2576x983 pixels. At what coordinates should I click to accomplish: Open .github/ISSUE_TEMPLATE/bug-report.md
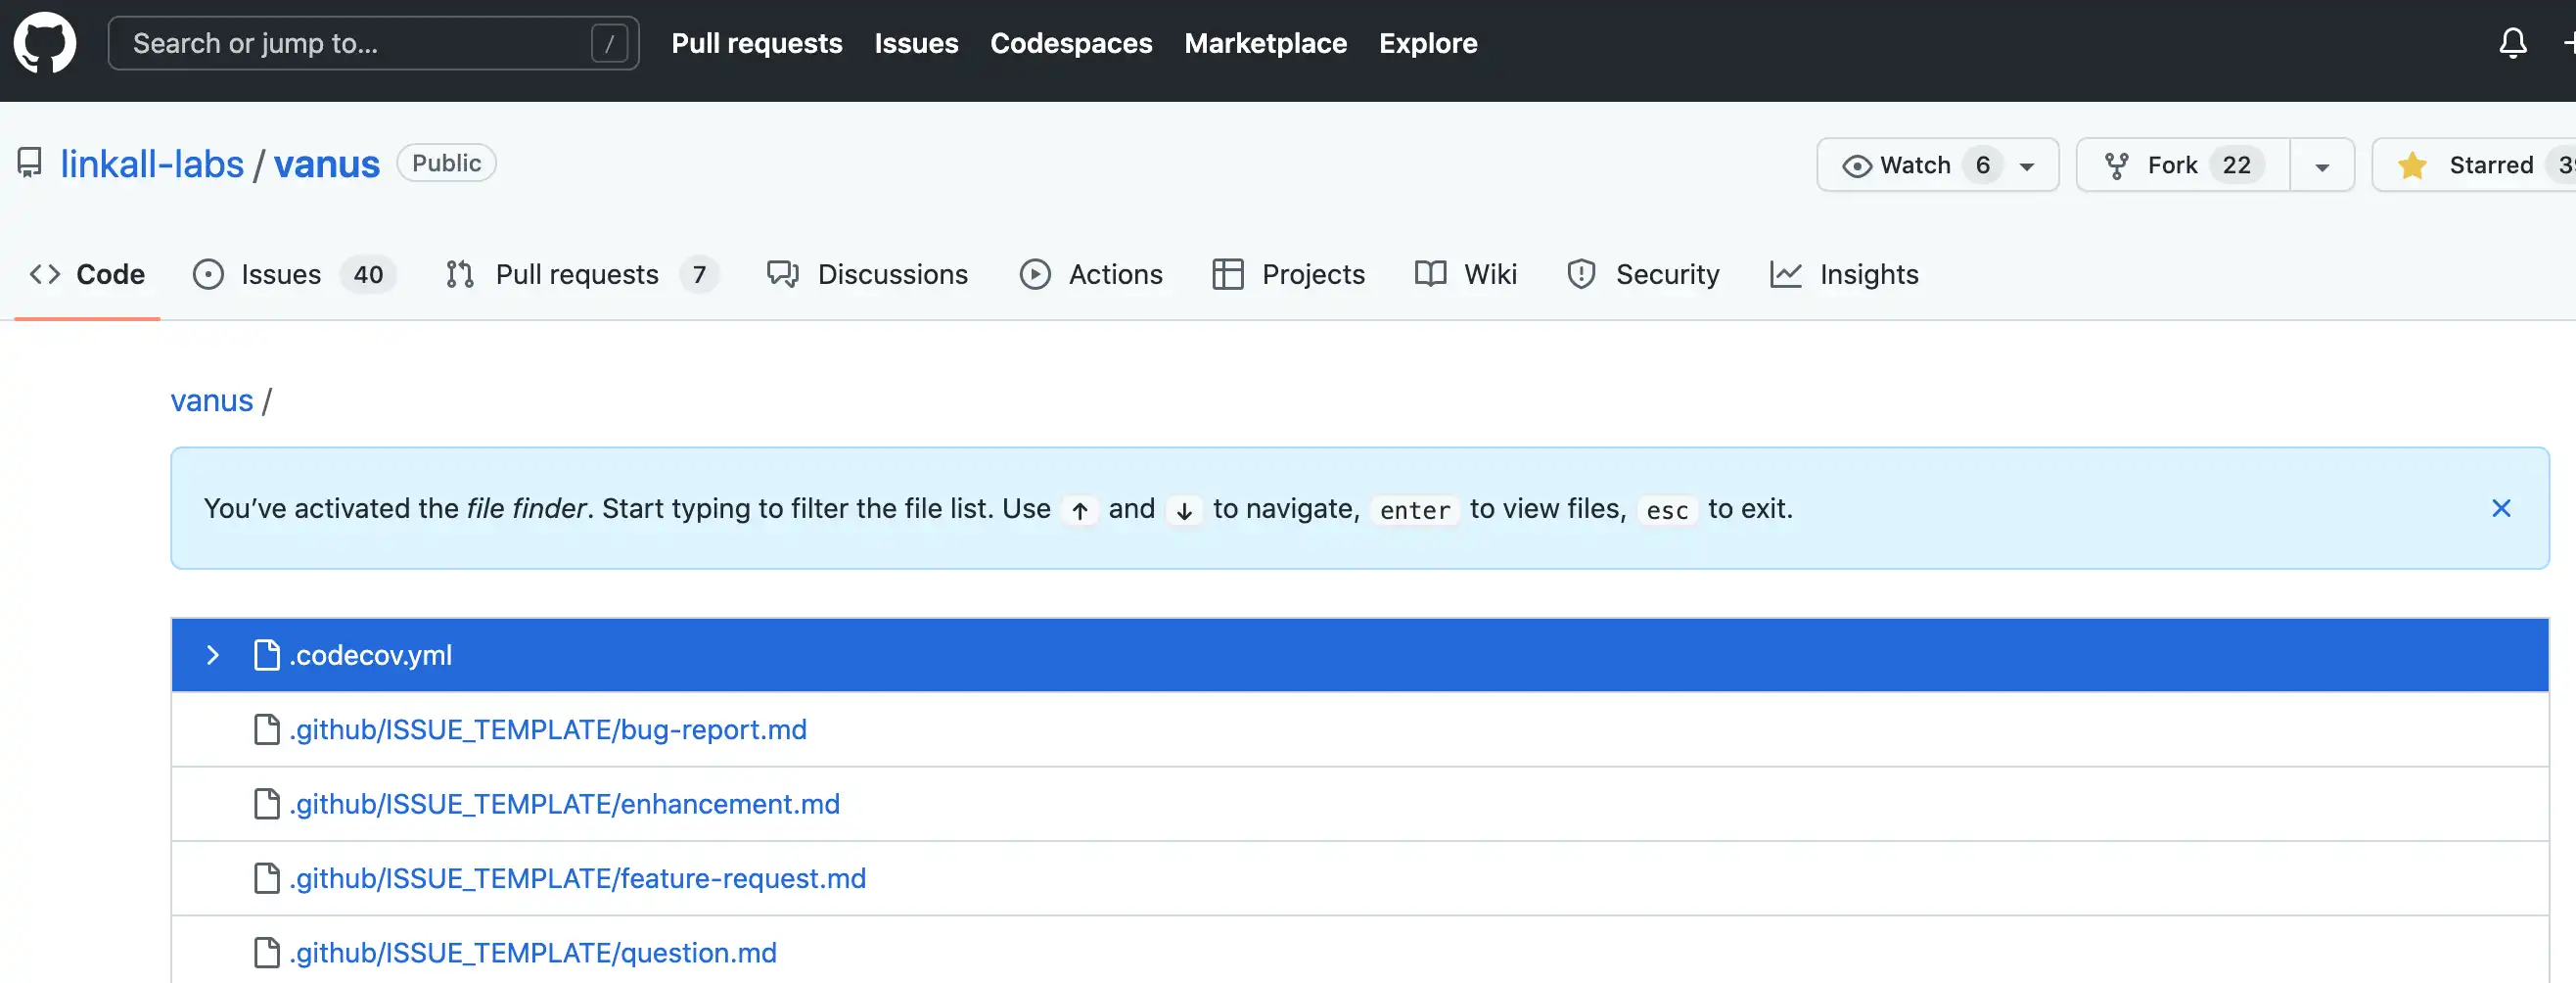[548, 730]
